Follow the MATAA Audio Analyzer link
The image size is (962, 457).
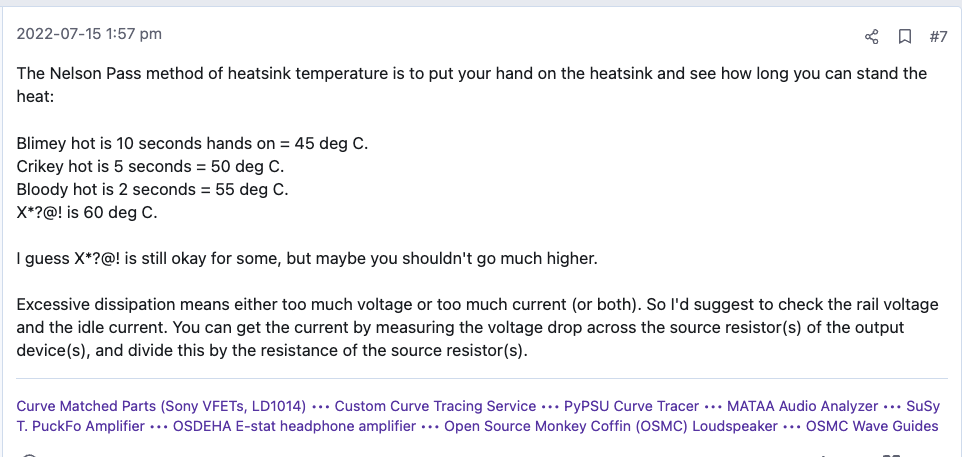(802, 406)
